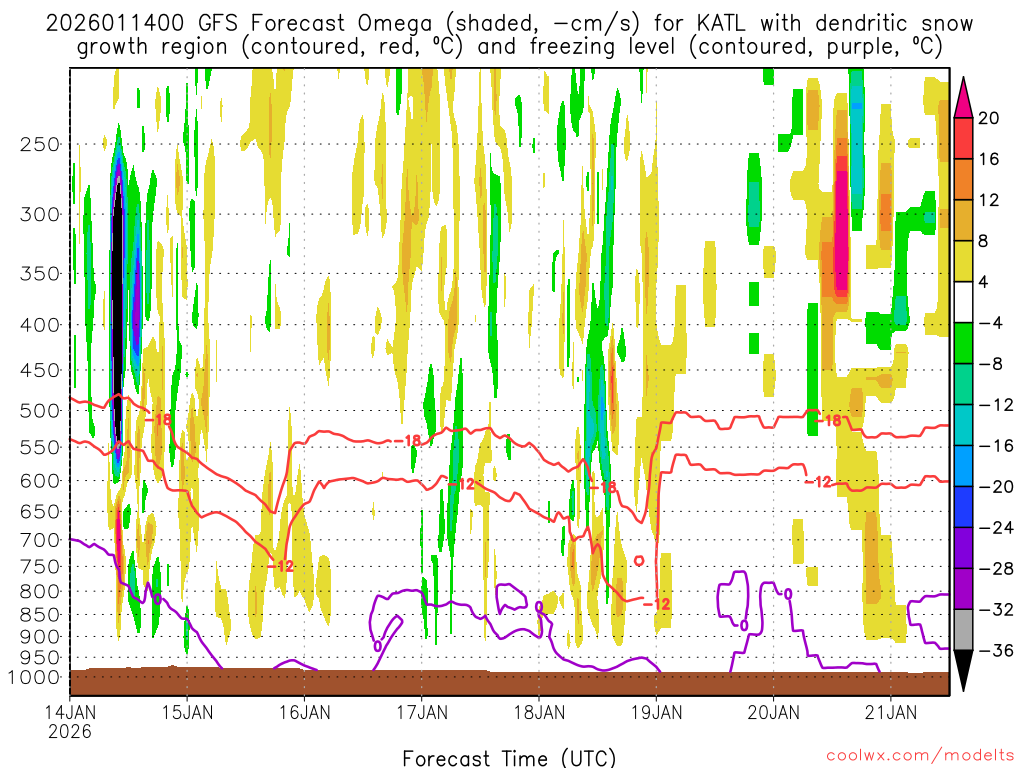Click the 2026 year label under 14JAN
The height and width of the screenshot is (768, 1024).
tap(70, 731)
